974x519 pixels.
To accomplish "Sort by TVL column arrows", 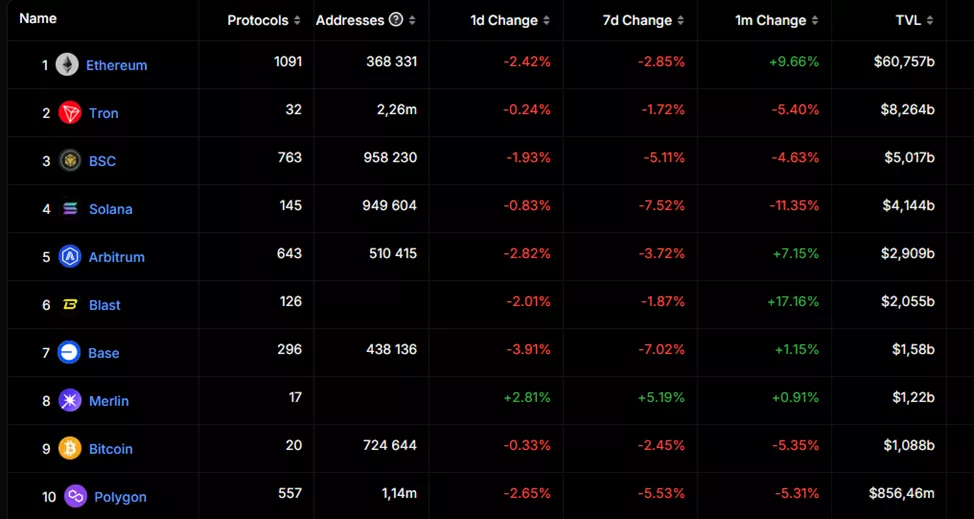I will tap(930, 21).
